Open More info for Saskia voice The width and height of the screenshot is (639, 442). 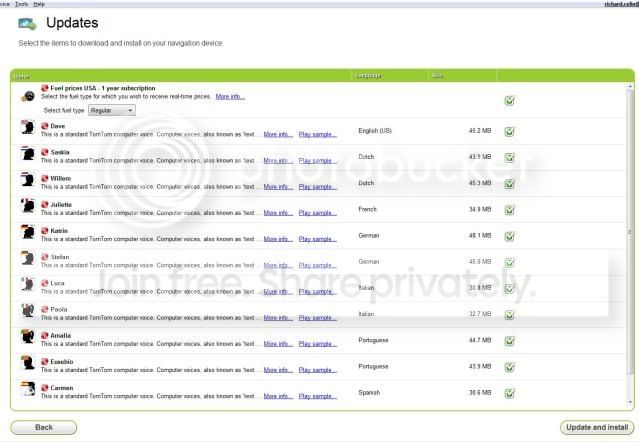[x=278, y=161]
